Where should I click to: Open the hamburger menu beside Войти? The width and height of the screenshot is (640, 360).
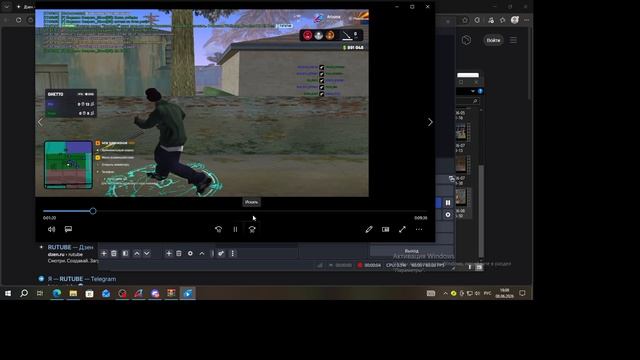(x=513, y=40)
